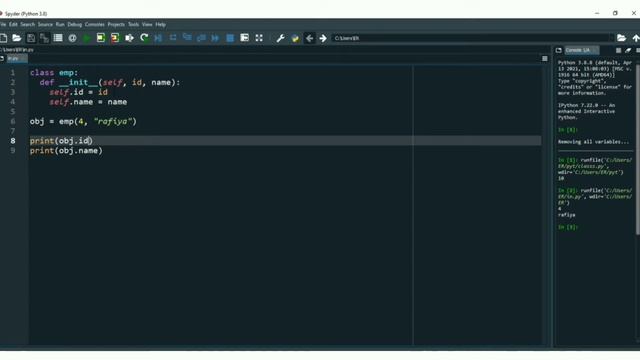
Task: Click the debugger step into icon
Action: click(187, 38)
